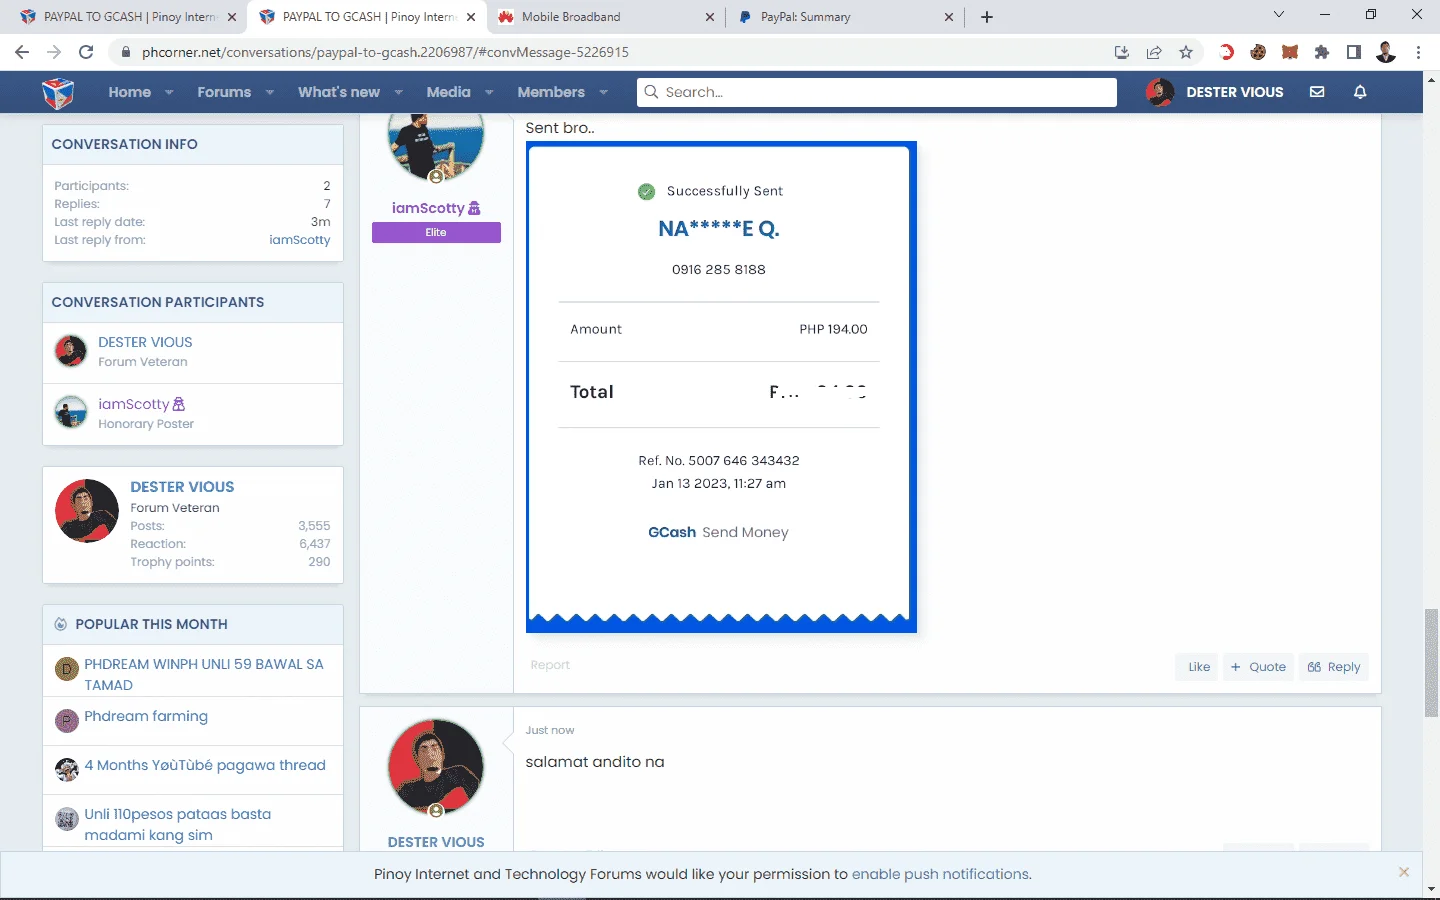Open the Media navigation item
This screenshot has height=900, width=1440.
(x=448, y=92)
